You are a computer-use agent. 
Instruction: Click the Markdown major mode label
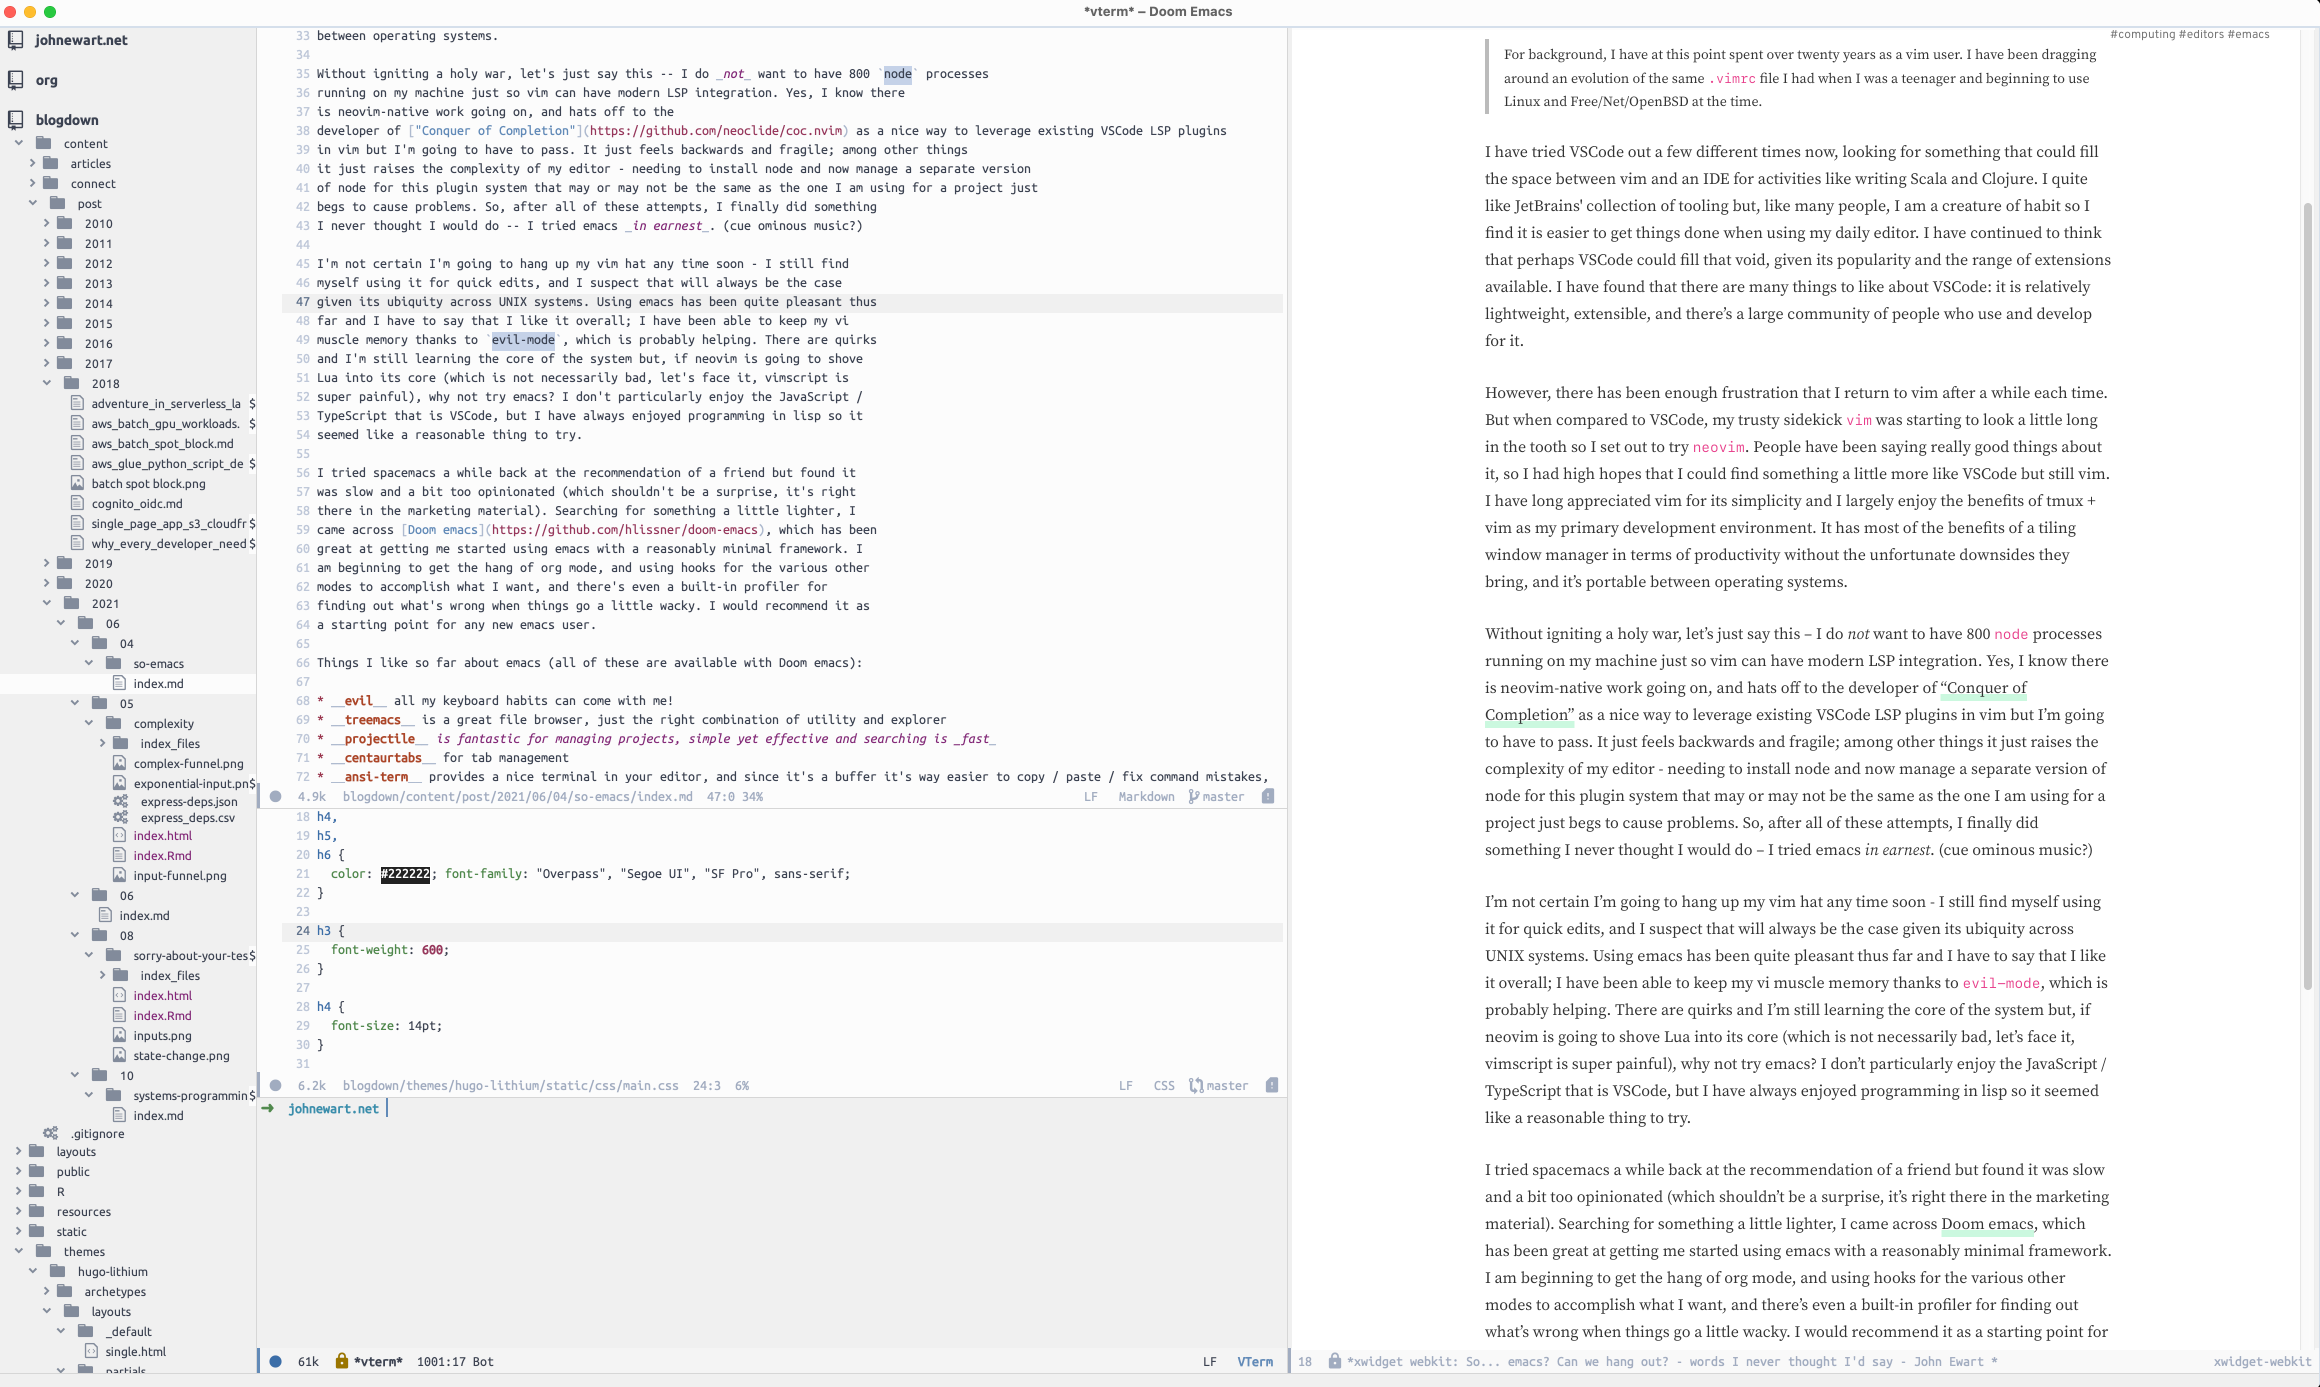pyautogui.click(x=1146, y=797)
